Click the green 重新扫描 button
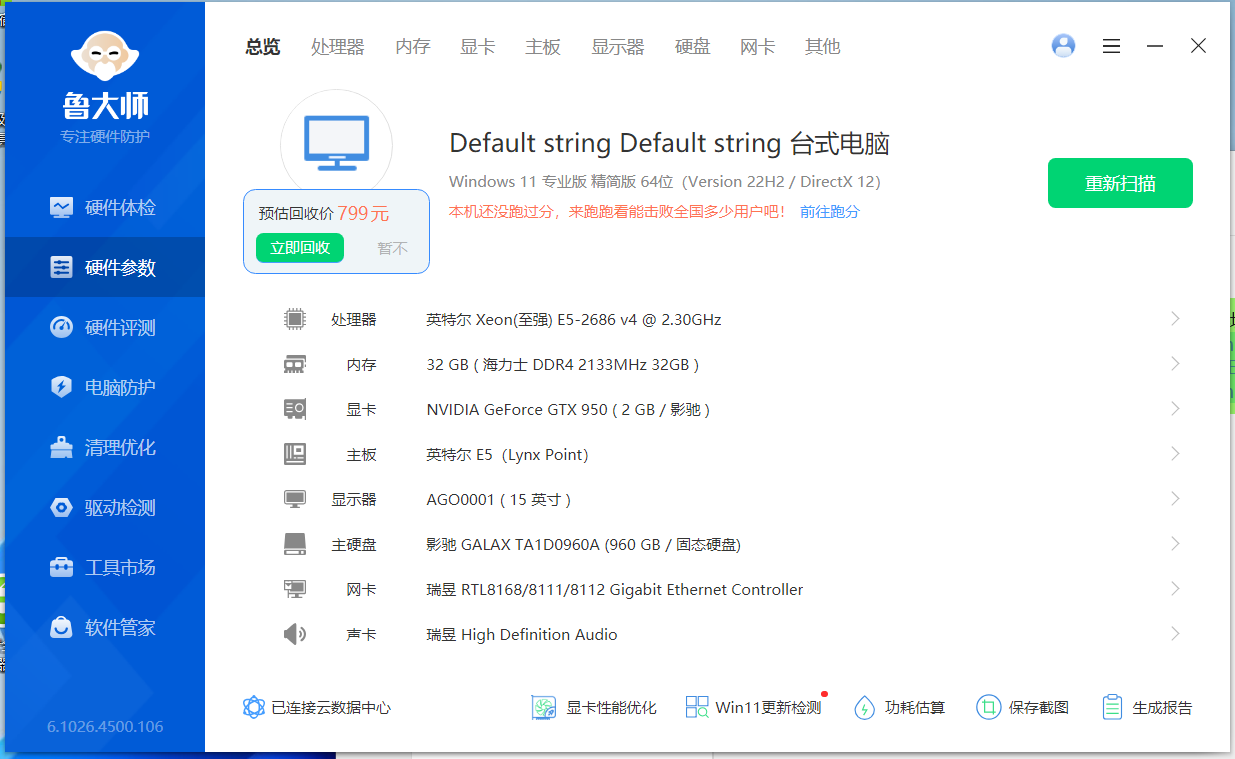 (1119, 183)
